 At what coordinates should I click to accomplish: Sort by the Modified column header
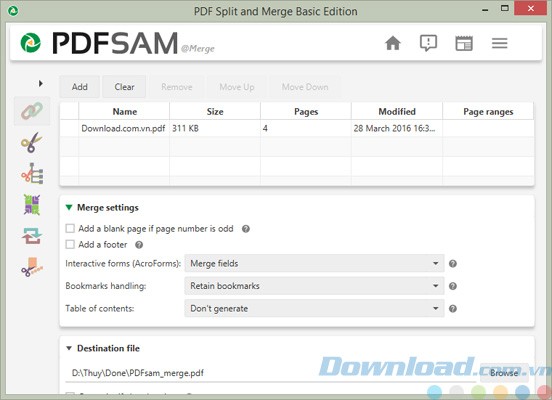click(x=397, y=112)
